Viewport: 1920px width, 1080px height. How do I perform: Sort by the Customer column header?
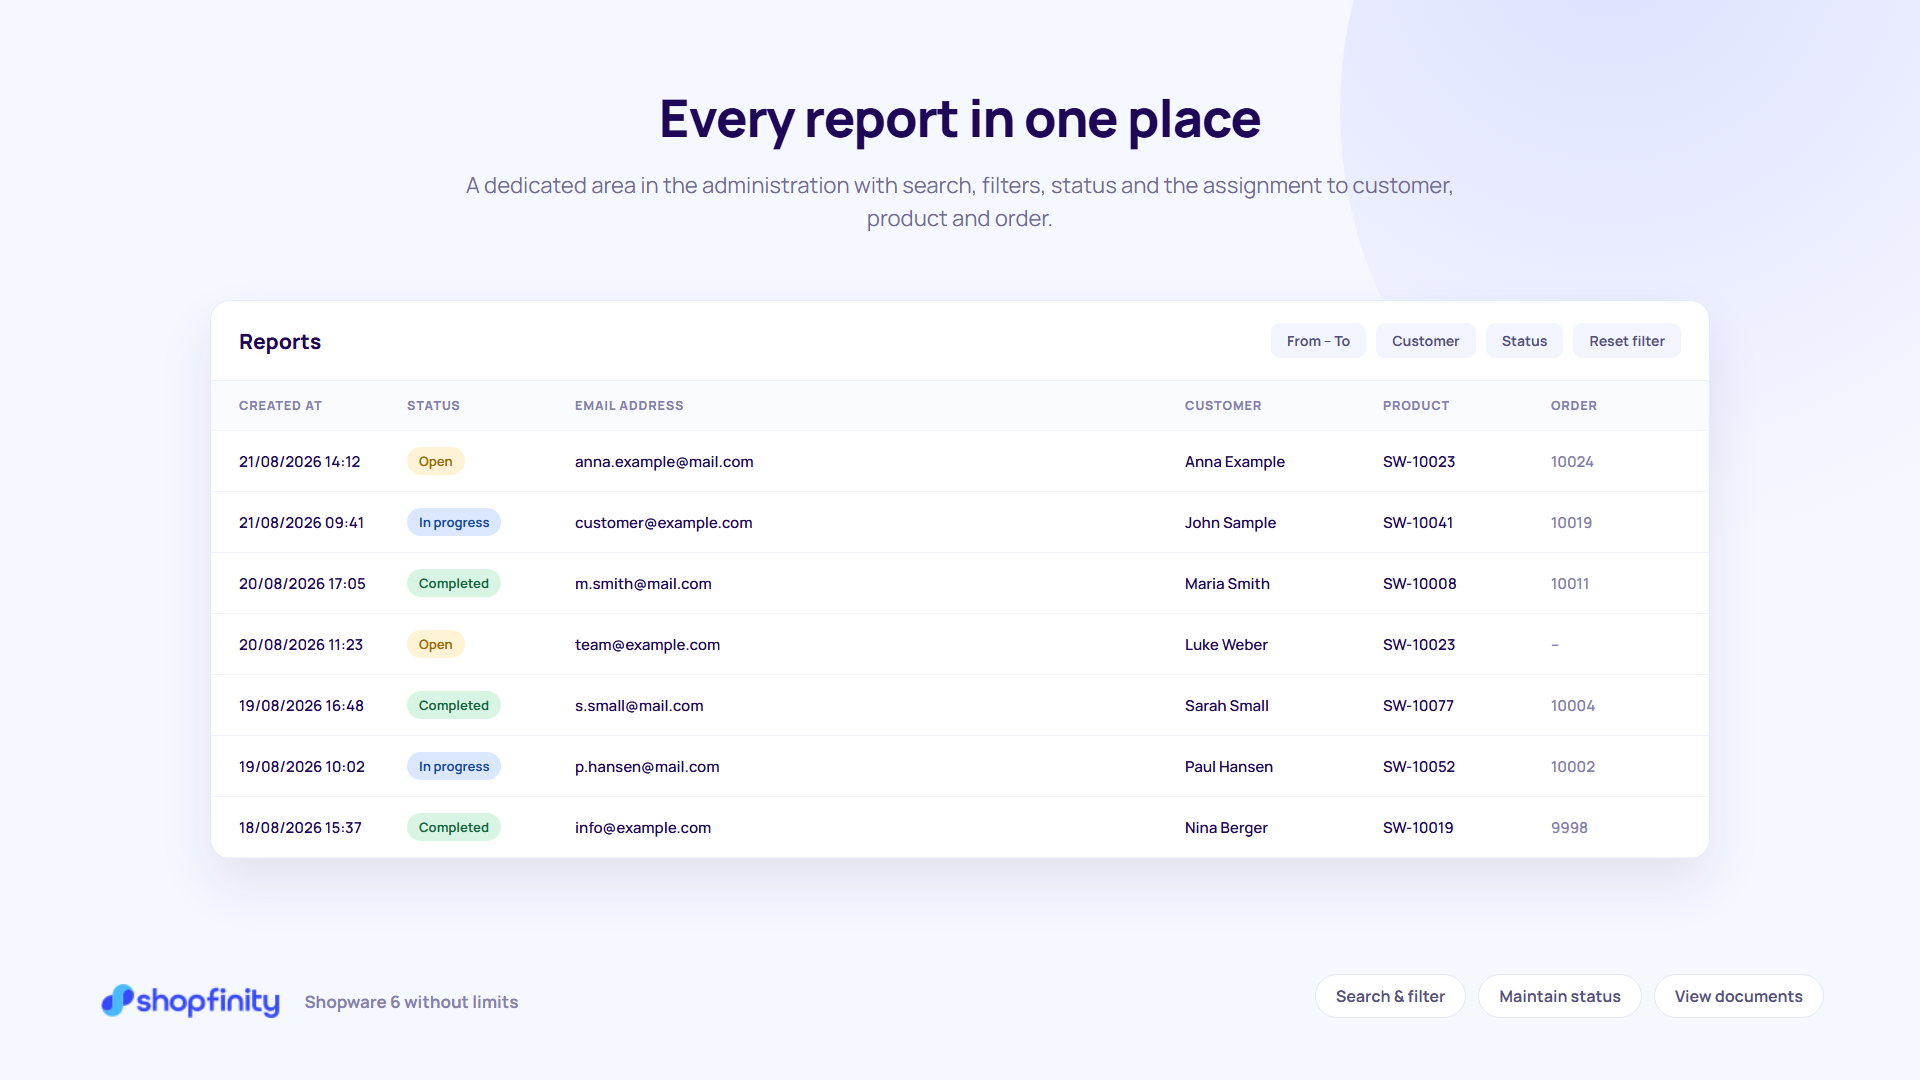[x=1223, y=406]
